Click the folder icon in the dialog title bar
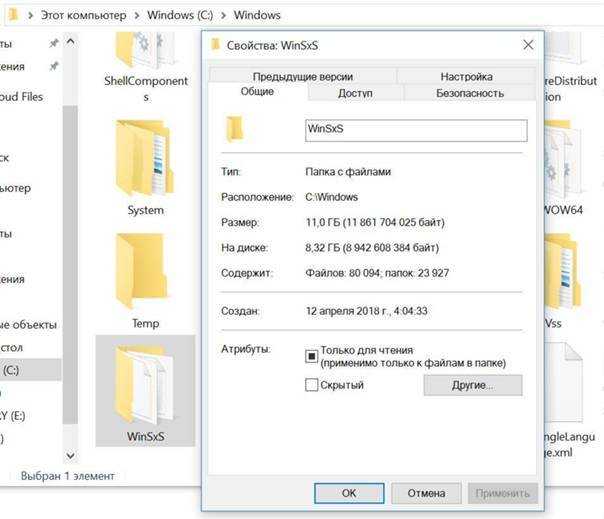 point(216,45)
